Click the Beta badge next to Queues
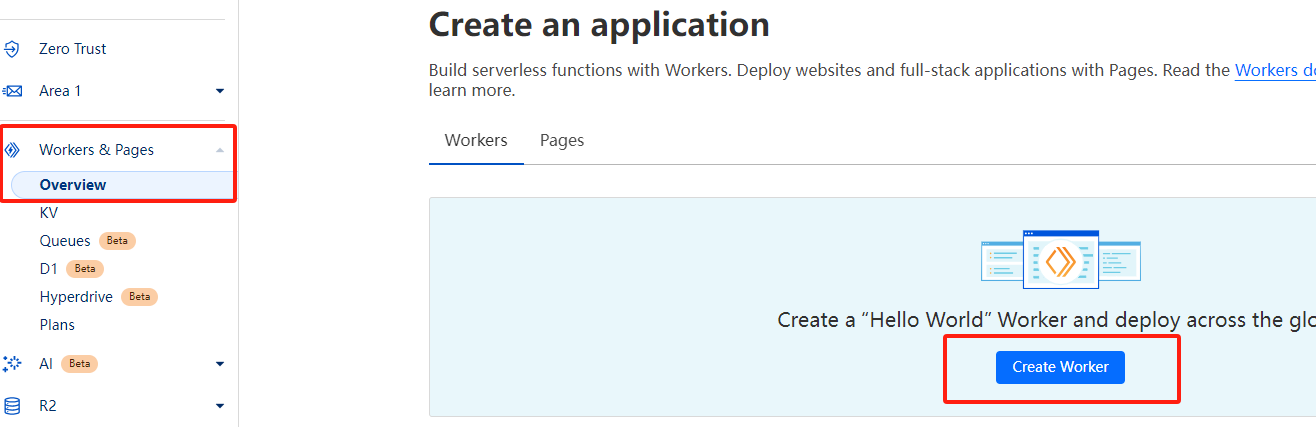The height and width of the screenshot is (427, 1316). [x=117, y=241]
